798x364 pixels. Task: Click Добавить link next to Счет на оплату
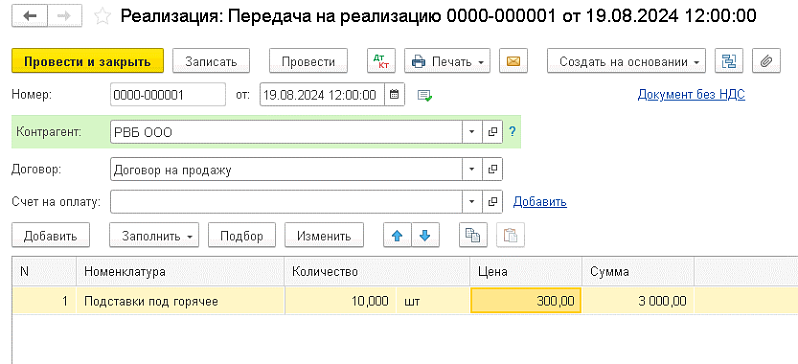[539, 202]
